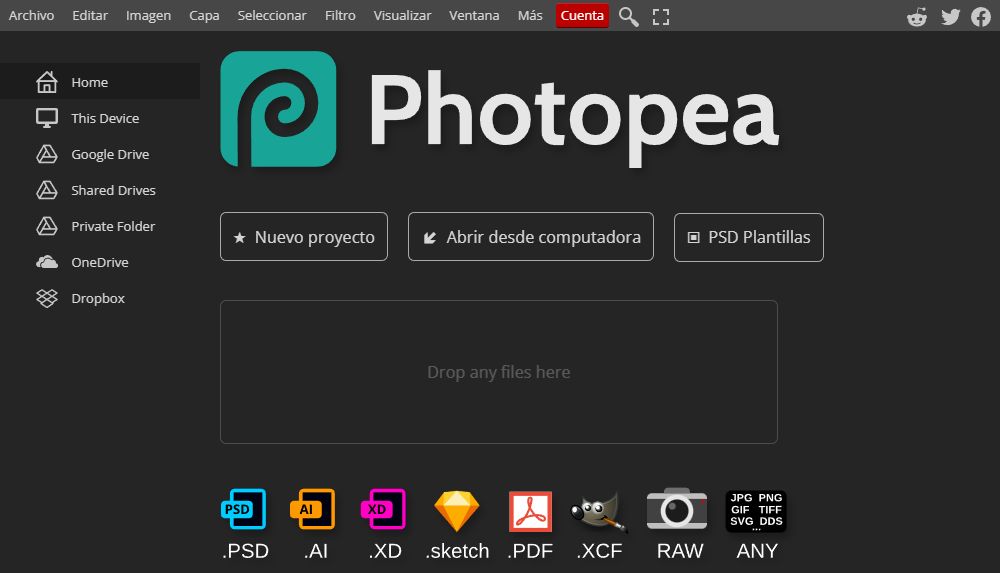This screenshot has height=573, width=1000.
Task: Click the This Device monitor icon
Action: (47, 118)
